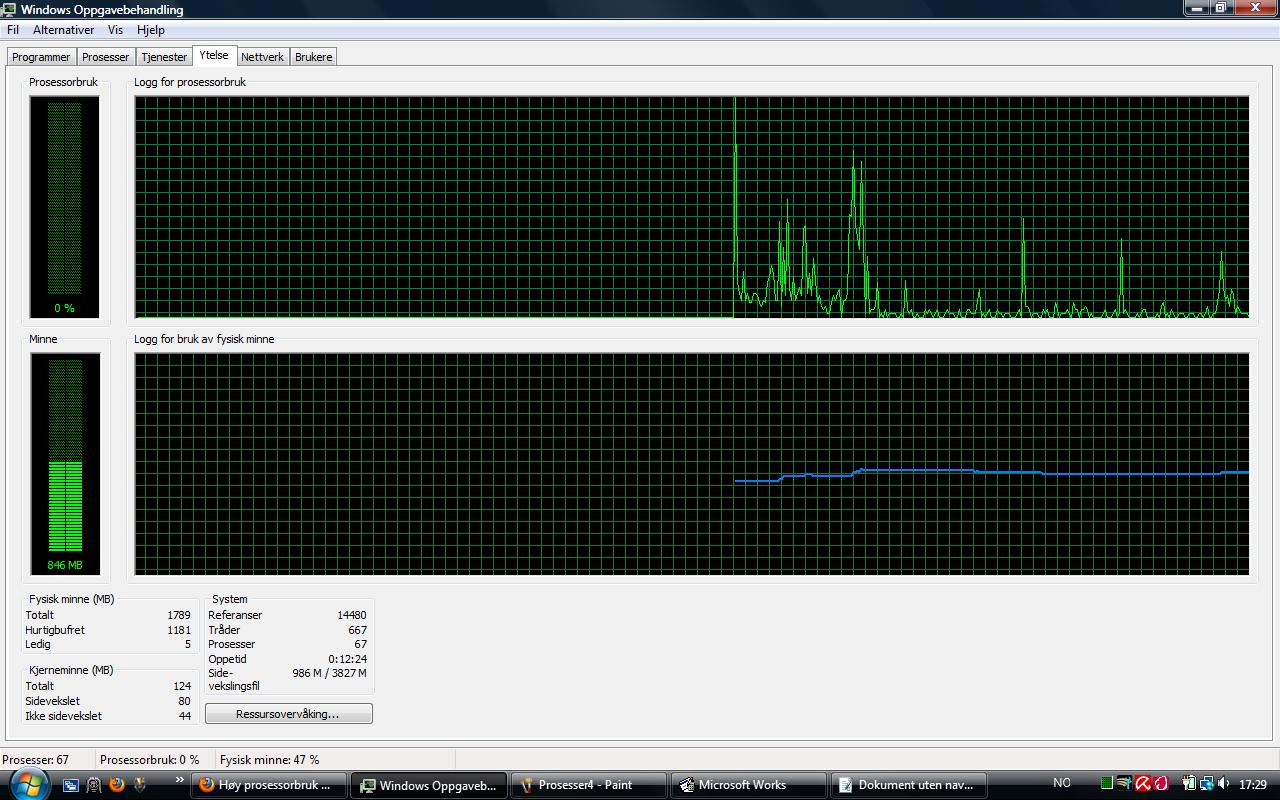Click the Referanser value 14480

tap(352, 615)
